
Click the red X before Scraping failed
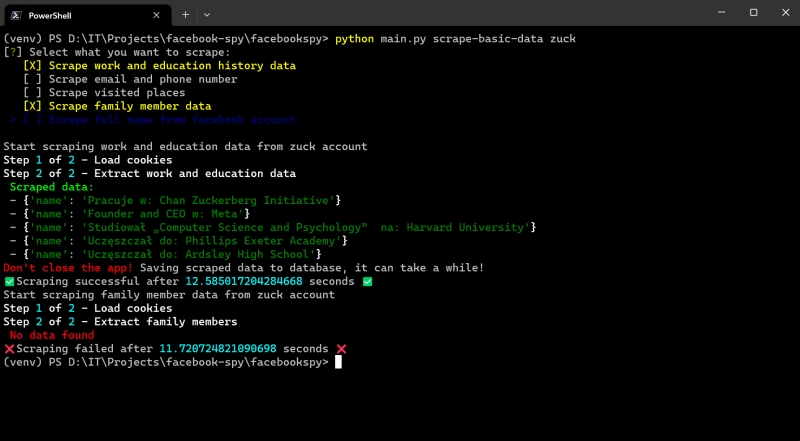tap(9, 349)
